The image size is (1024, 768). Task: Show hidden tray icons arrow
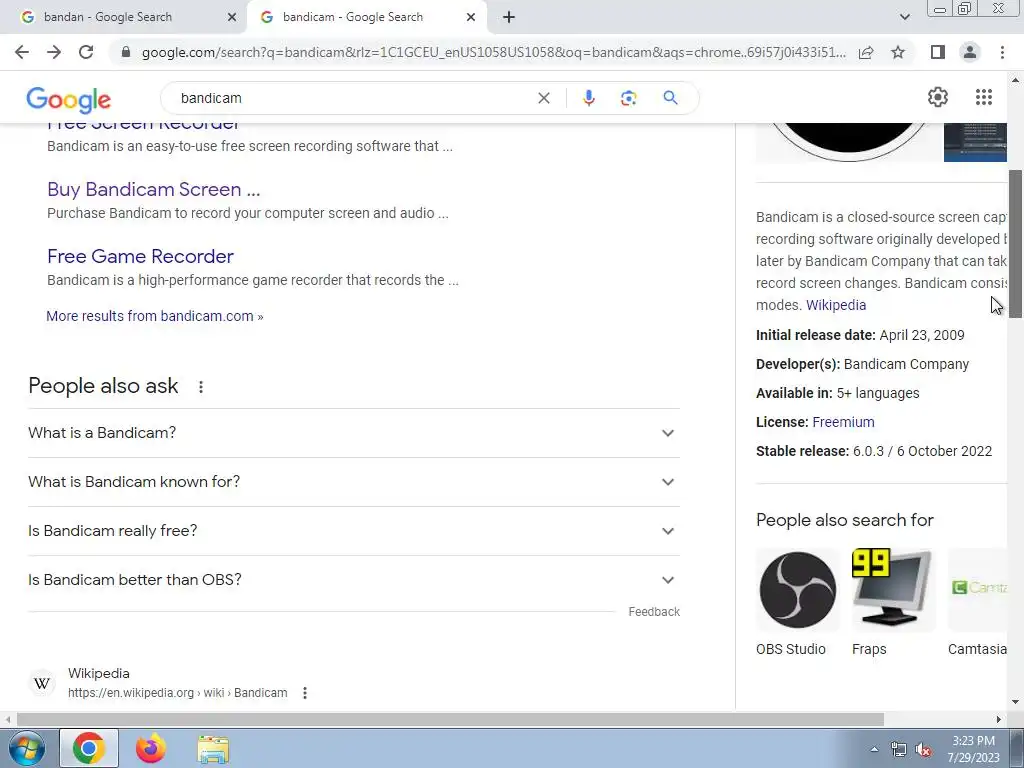[874, 749]
